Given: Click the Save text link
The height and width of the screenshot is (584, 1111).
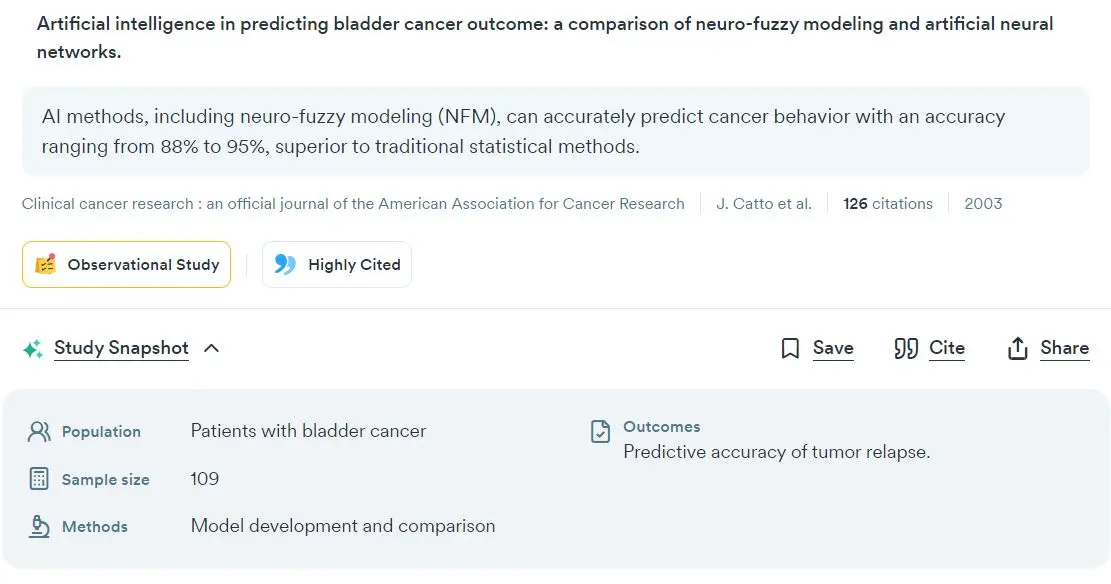Looking at the screenshot, I should point(833,348).
